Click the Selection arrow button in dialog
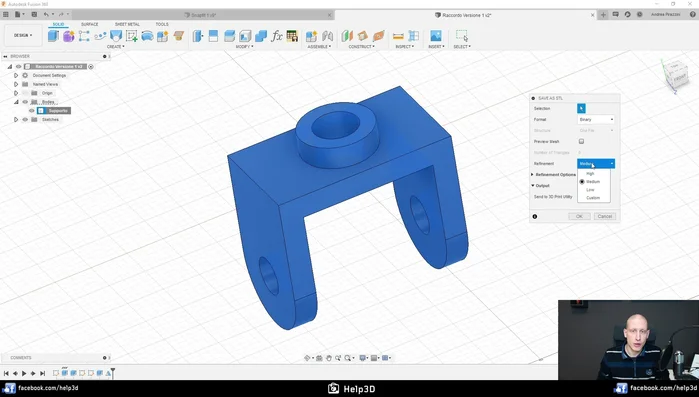This screenshot has height=397, width=699. (x=581, y=108)
